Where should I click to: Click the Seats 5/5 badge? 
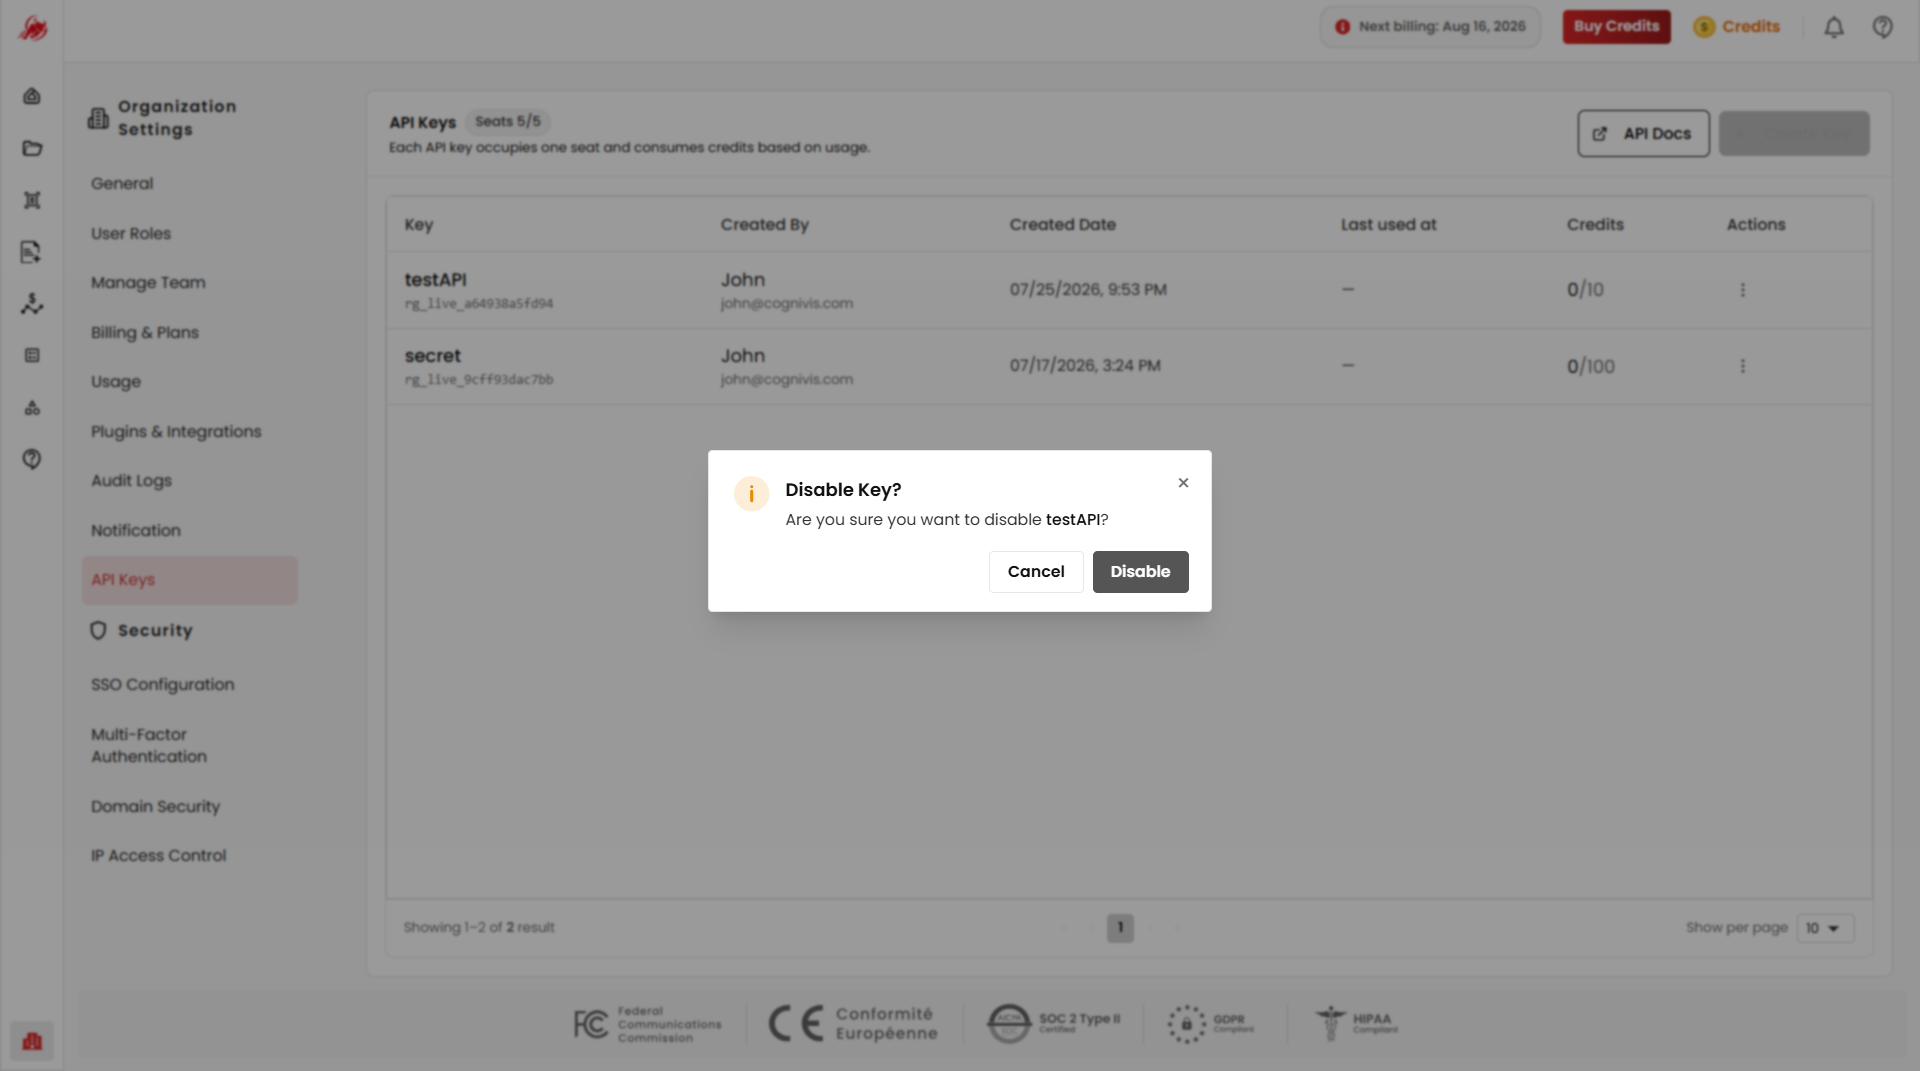[x=508, y=122]
